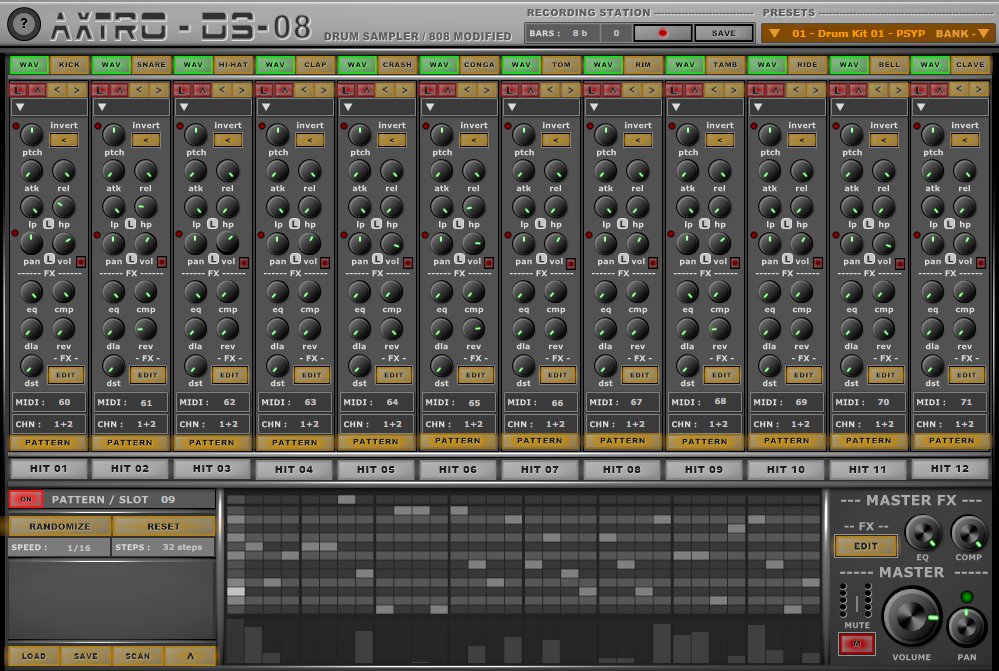This screenshot has height=671, width=999.
Task: Expand the Kick channel sample dropdown triangle
Action: [19, 107]
